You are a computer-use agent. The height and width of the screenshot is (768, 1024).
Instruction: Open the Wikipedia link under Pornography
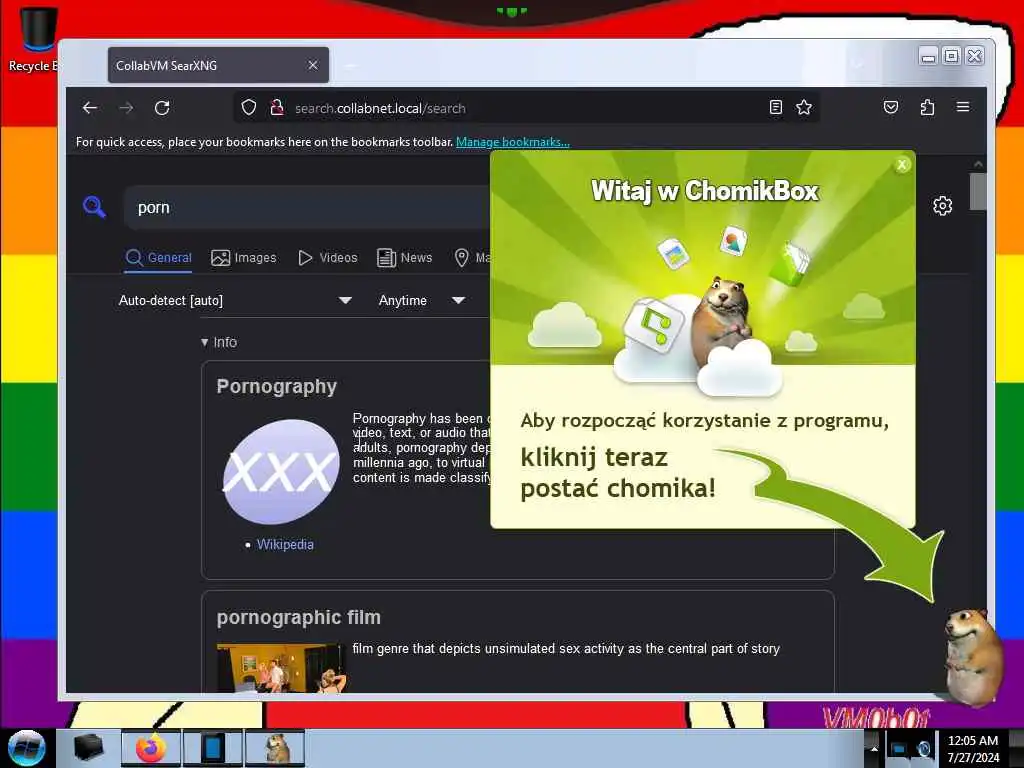285,544
